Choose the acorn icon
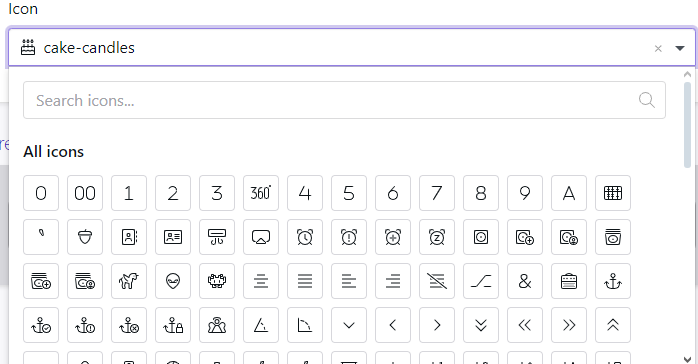Screen dimensions: 698x364 85,237
